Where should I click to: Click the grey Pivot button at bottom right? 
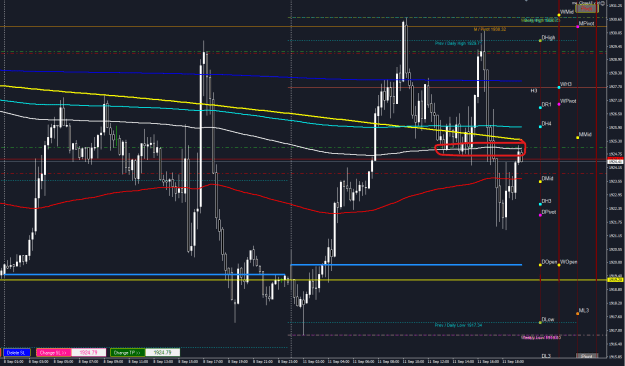pyautogui.click(x=587, y=356)
